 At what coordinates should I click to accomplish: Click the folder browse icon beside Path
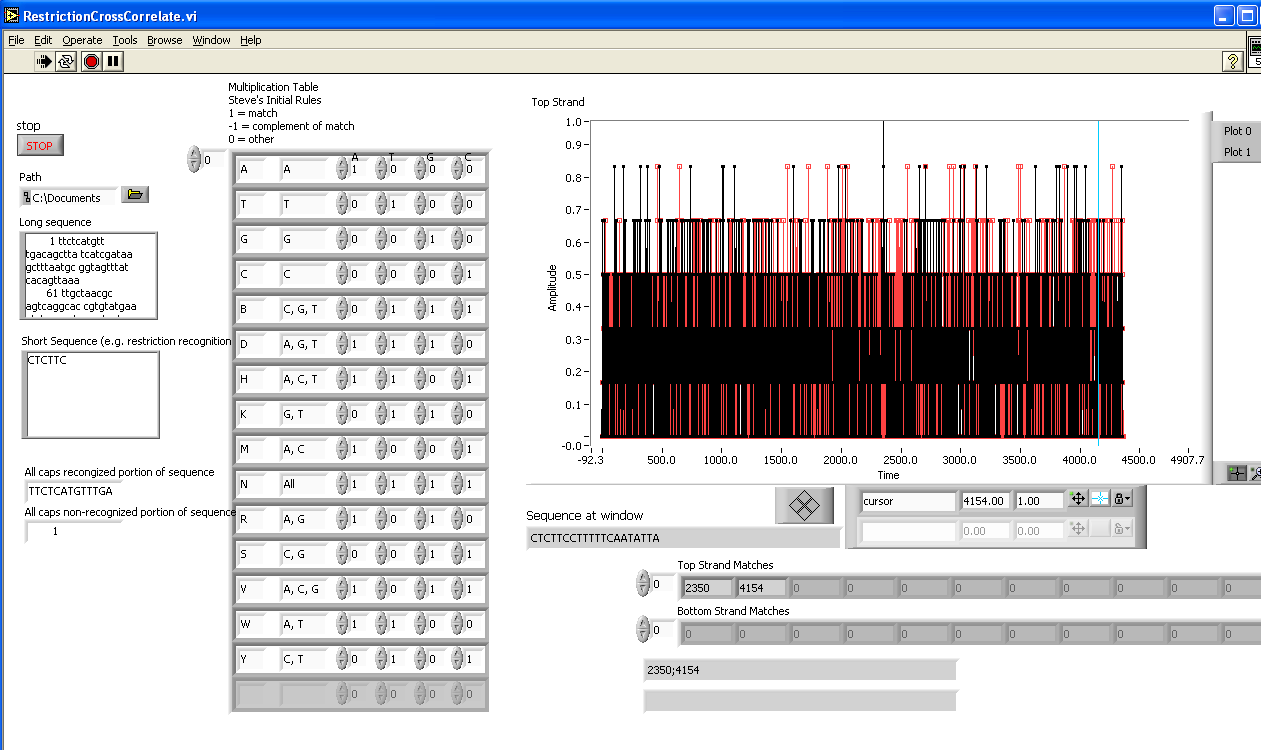click(135, 195)
